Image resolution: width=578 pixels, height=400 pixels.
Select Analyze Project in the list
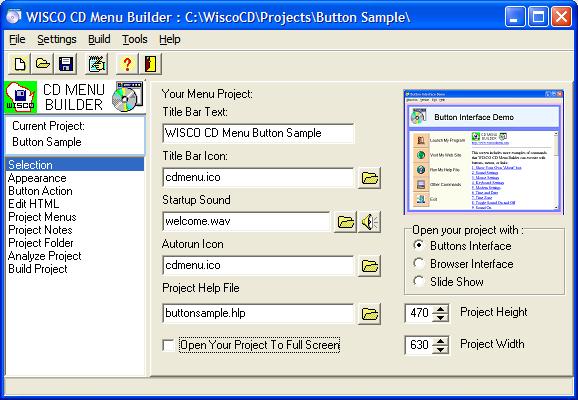coord(75,256)
